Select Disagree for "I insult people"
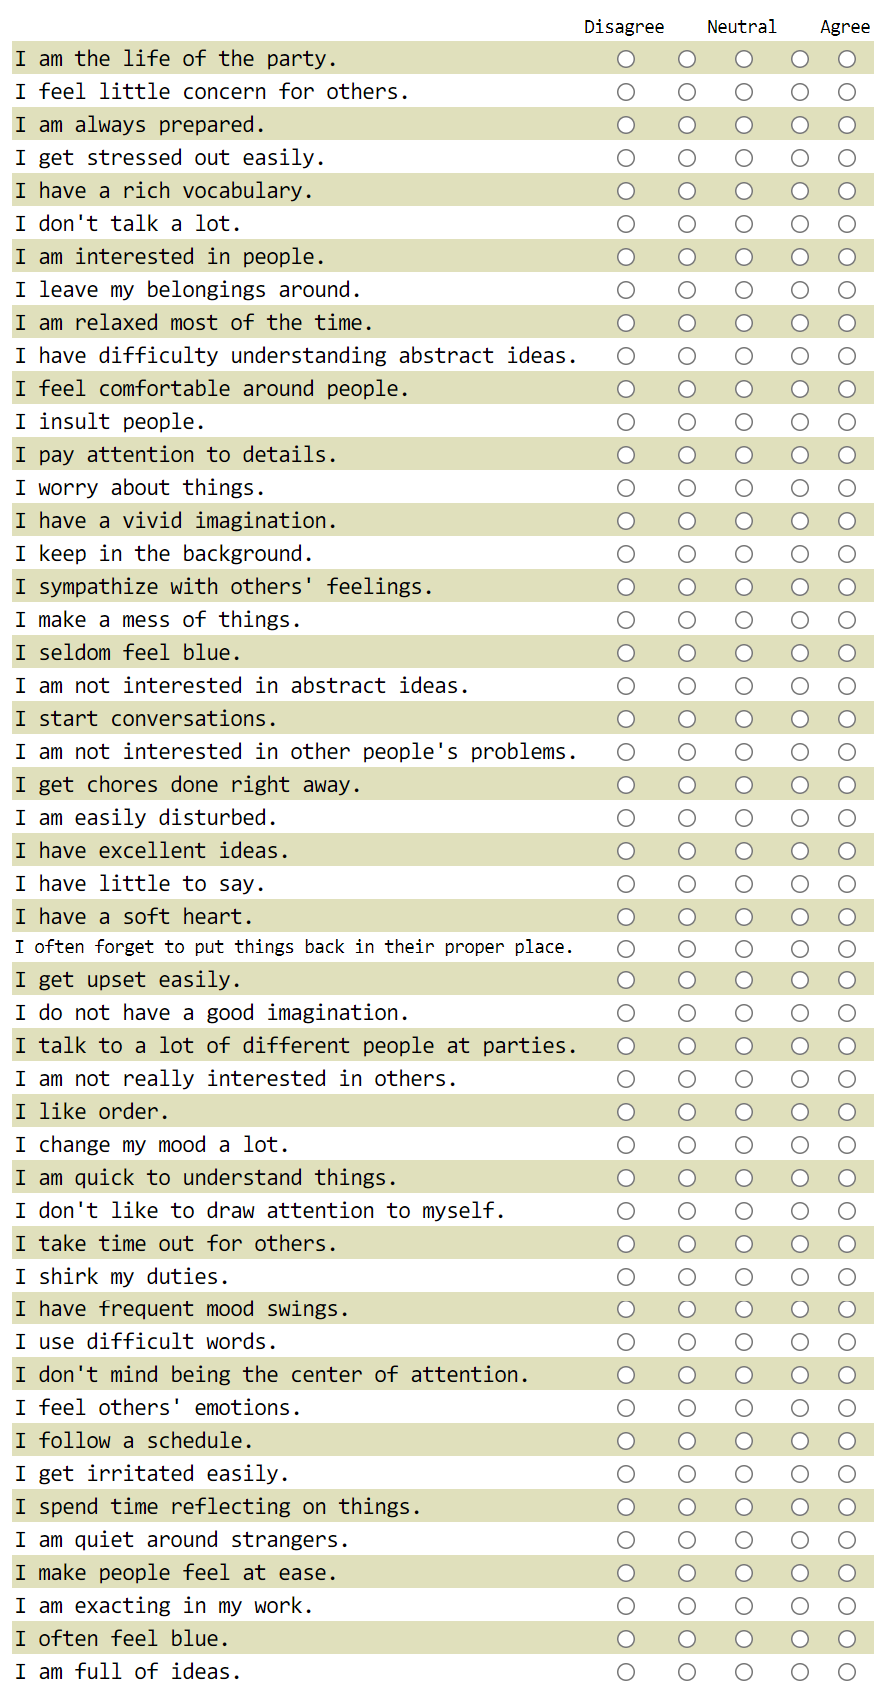 (626, 422)
